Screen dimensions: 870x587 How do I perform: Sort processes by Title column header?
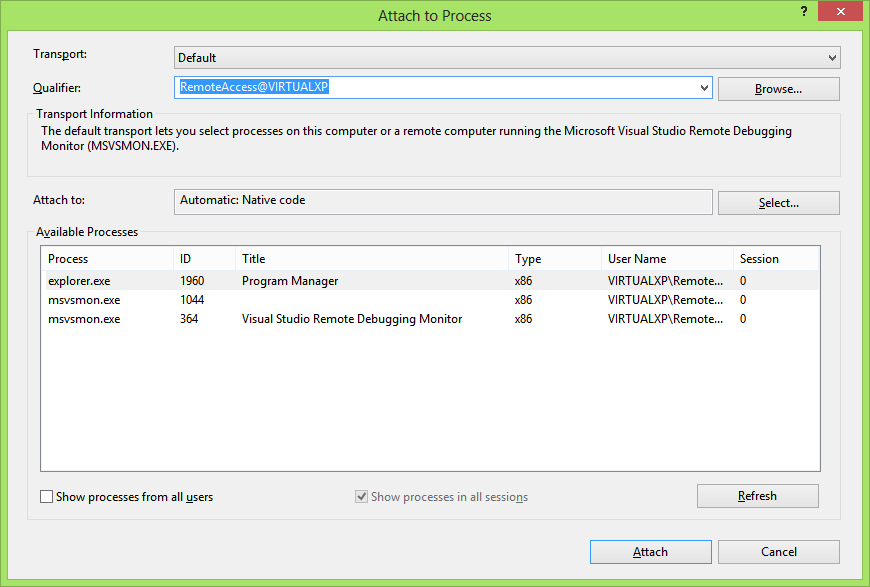(x=370, y=259)
